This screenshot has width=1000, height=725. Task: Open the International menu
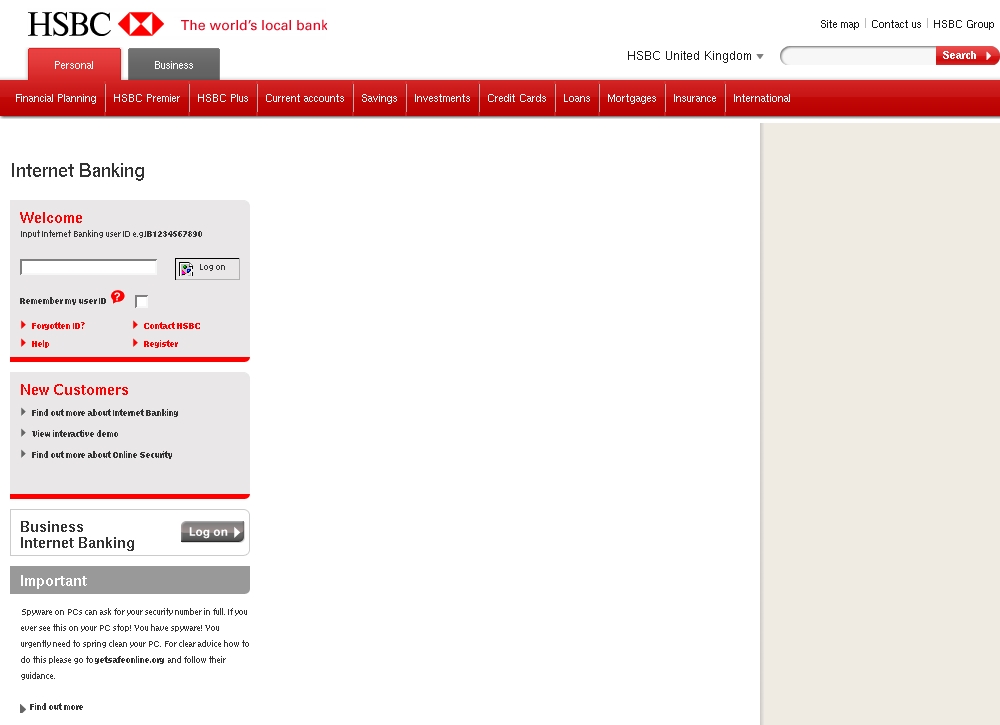[761, 98]
